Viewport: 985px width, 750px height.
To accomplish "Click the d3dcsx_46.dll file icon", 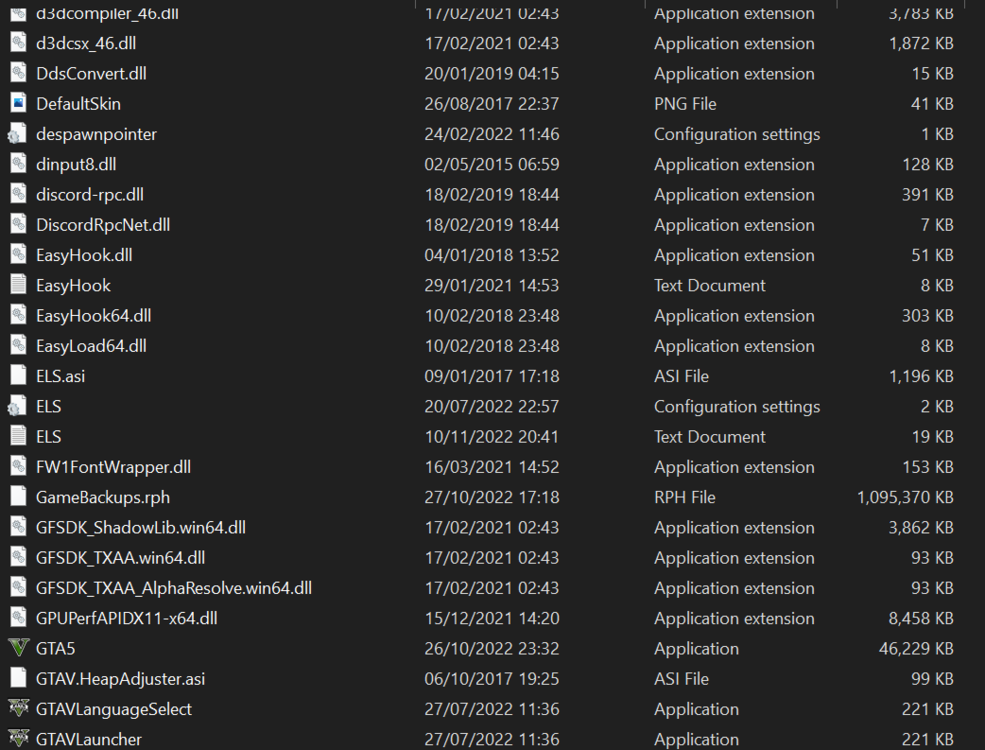I will click(18, 43).
